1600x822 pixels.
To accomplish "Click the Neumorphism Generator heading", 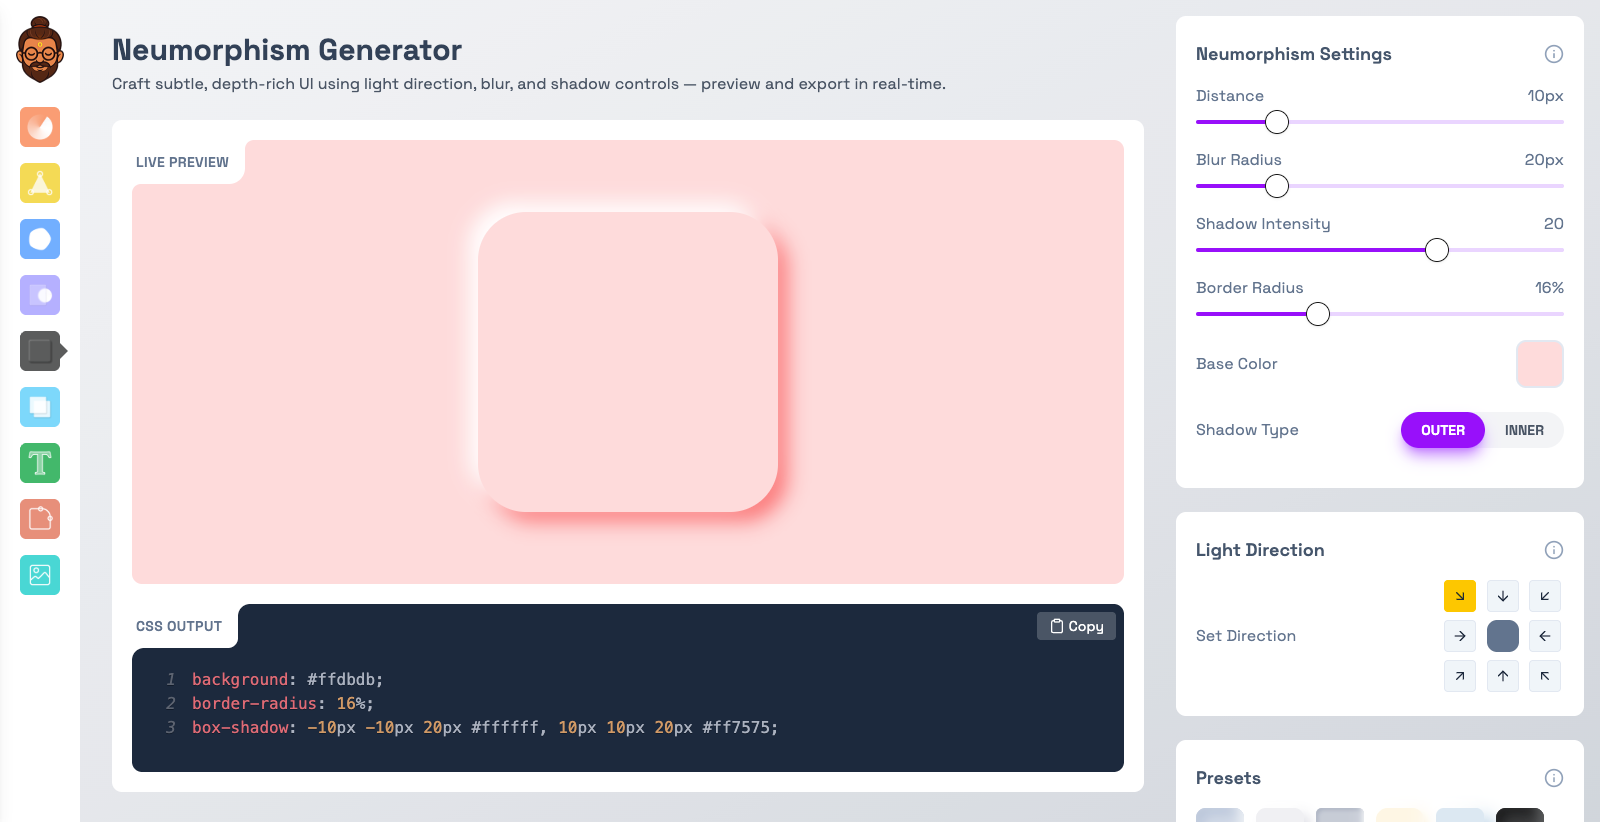I will (287, 50).
